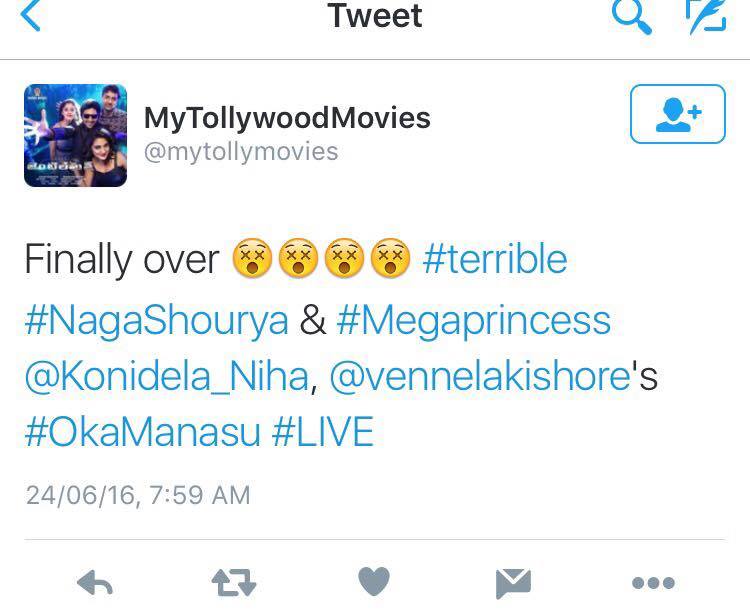Open the @mytollymovies handle
This screenshot has height=614, width=750.
click(241, 152)
